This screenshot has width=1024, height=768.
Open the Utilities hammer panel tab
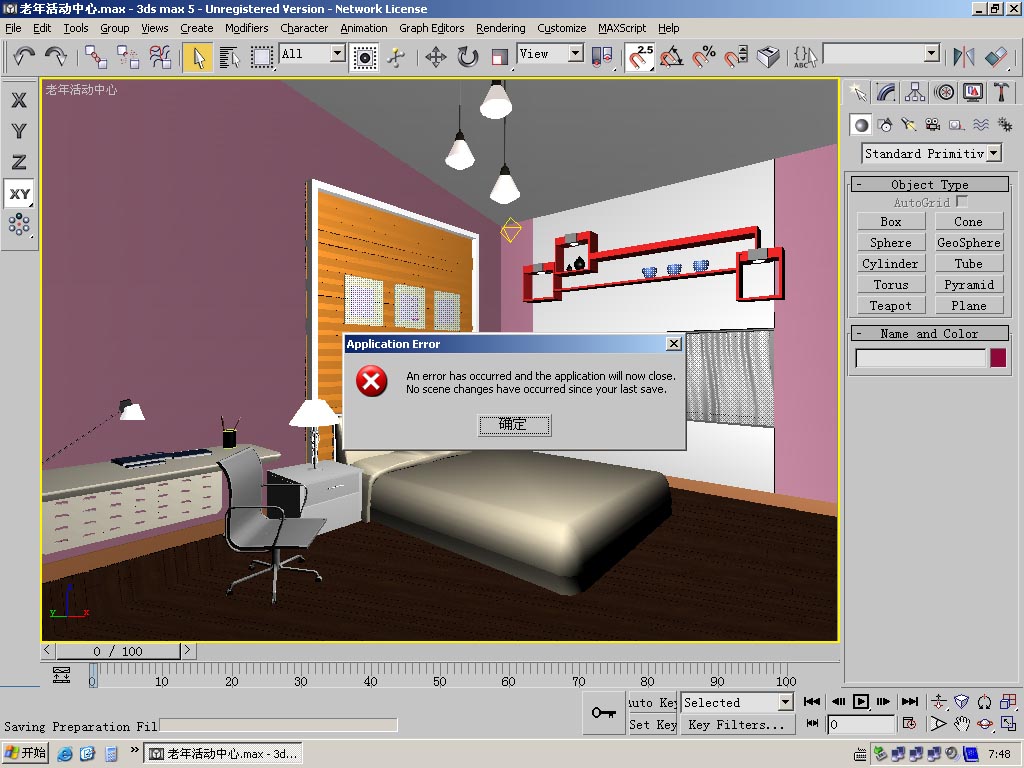tap(1001, 92)
